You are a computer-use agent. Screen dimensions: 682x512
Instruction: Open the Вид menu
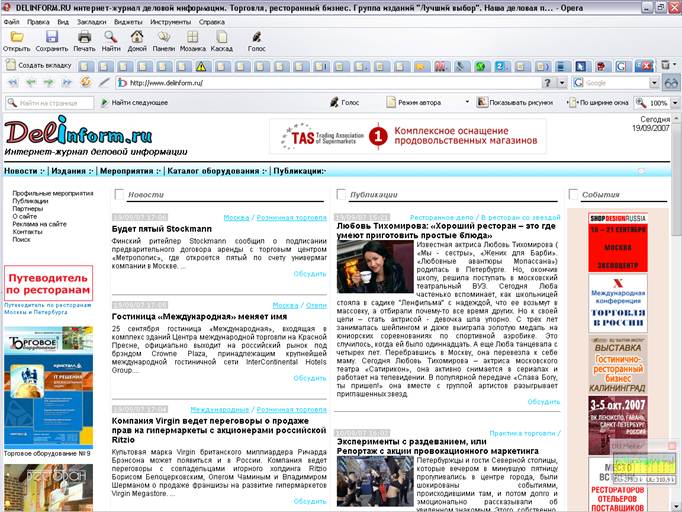point(63,22)
